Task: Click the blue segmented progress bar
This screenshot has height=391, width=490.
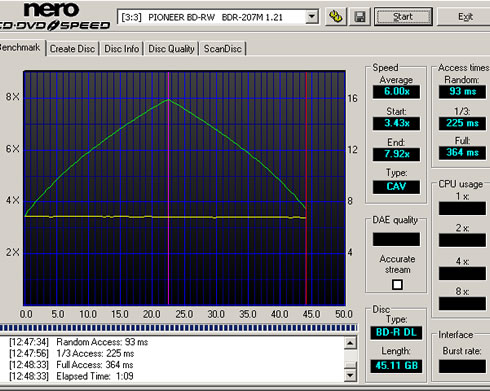Action: pos(178,328)
